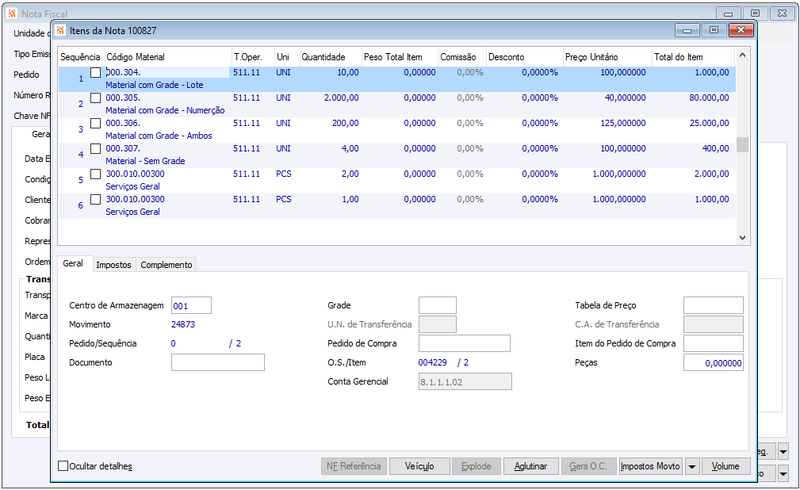The image size is (800, 490).
Task: Minimize the Itens da Nota window
Action: (687, 30)
